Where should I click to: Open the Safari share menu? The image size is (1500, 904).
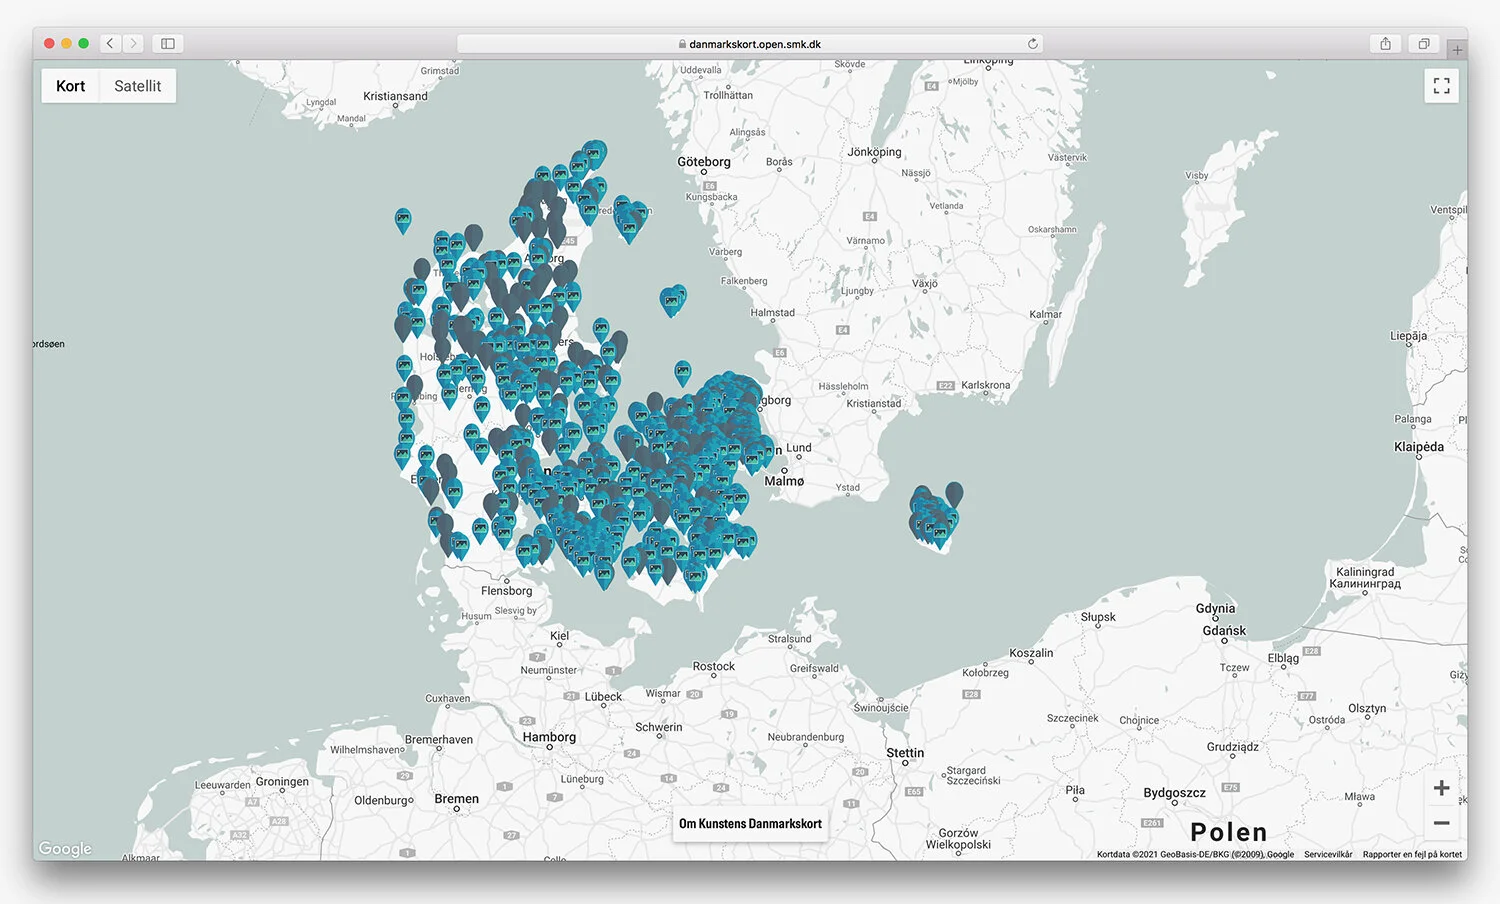point(1385,43)
